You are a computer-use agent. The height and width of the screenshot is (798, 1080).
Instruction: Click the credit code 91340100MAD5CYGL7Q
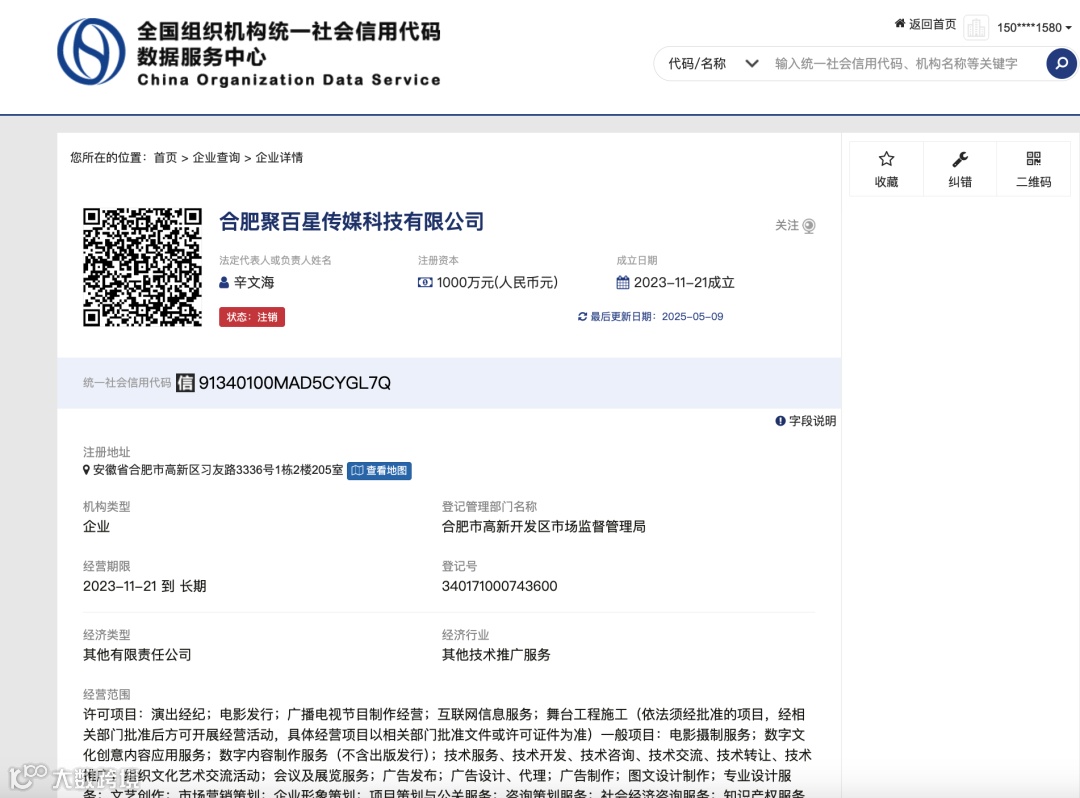[x=295, y=383]
